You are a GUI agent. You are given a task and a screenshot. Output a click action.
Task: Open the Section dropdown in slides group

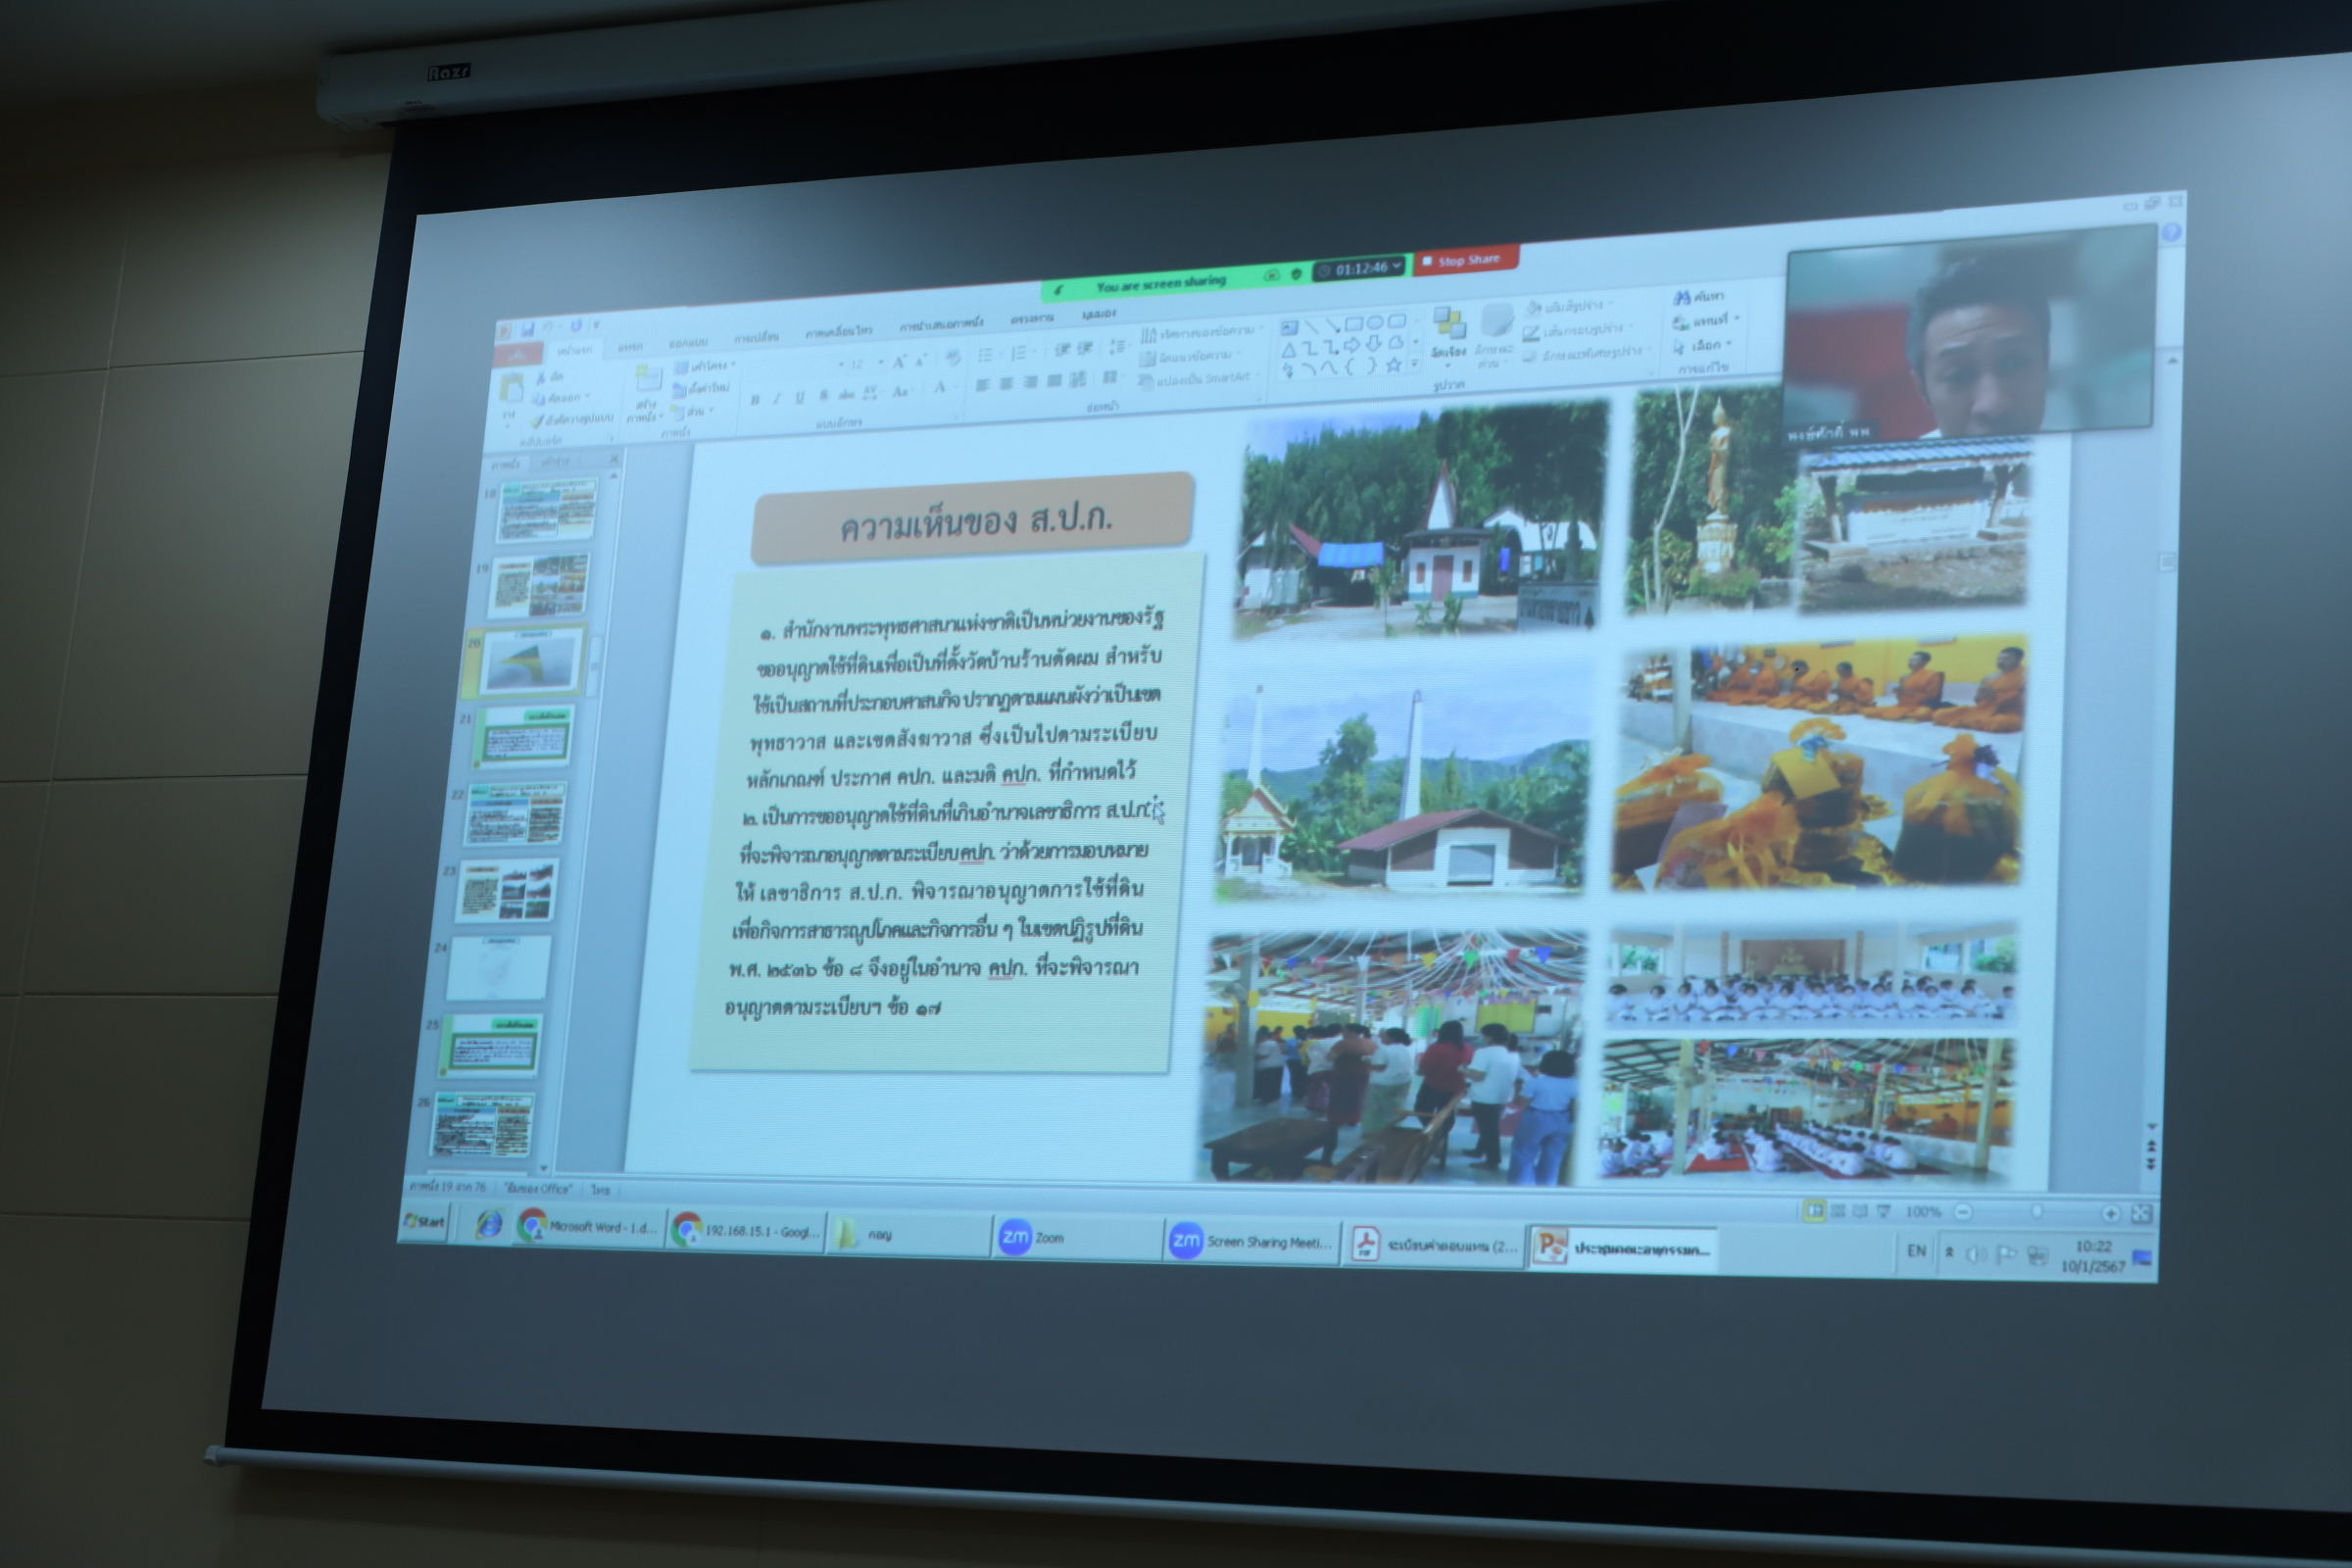[x=693, y=411]
